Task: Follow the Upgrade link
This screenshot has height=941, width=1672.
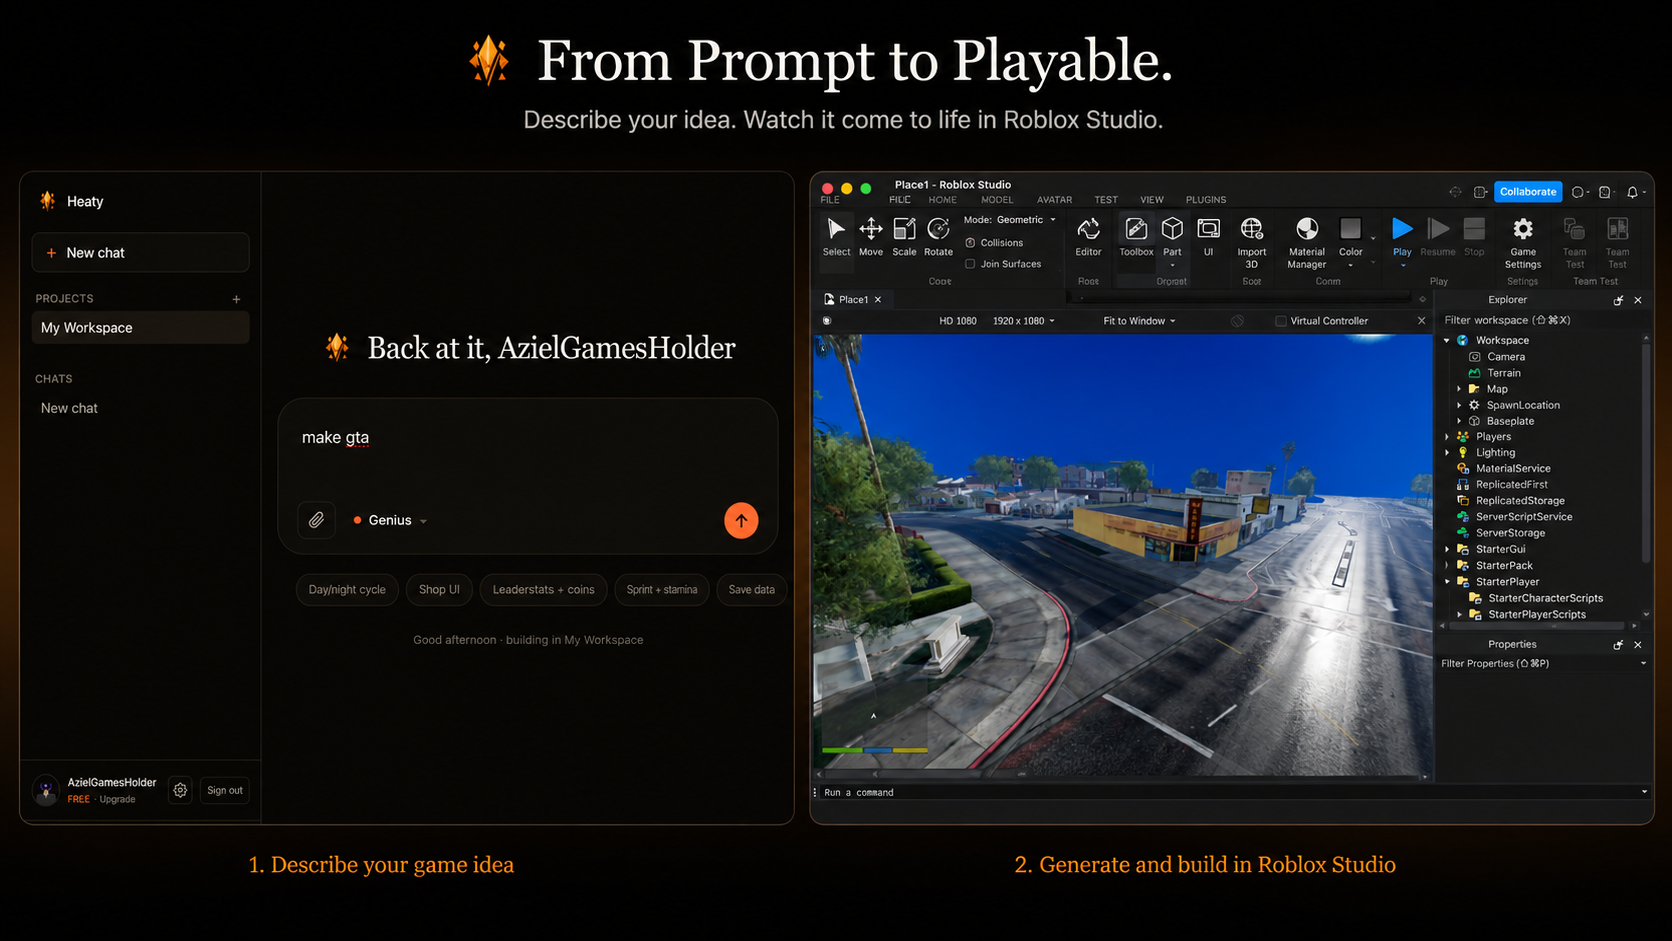Action: pos(117,799)
